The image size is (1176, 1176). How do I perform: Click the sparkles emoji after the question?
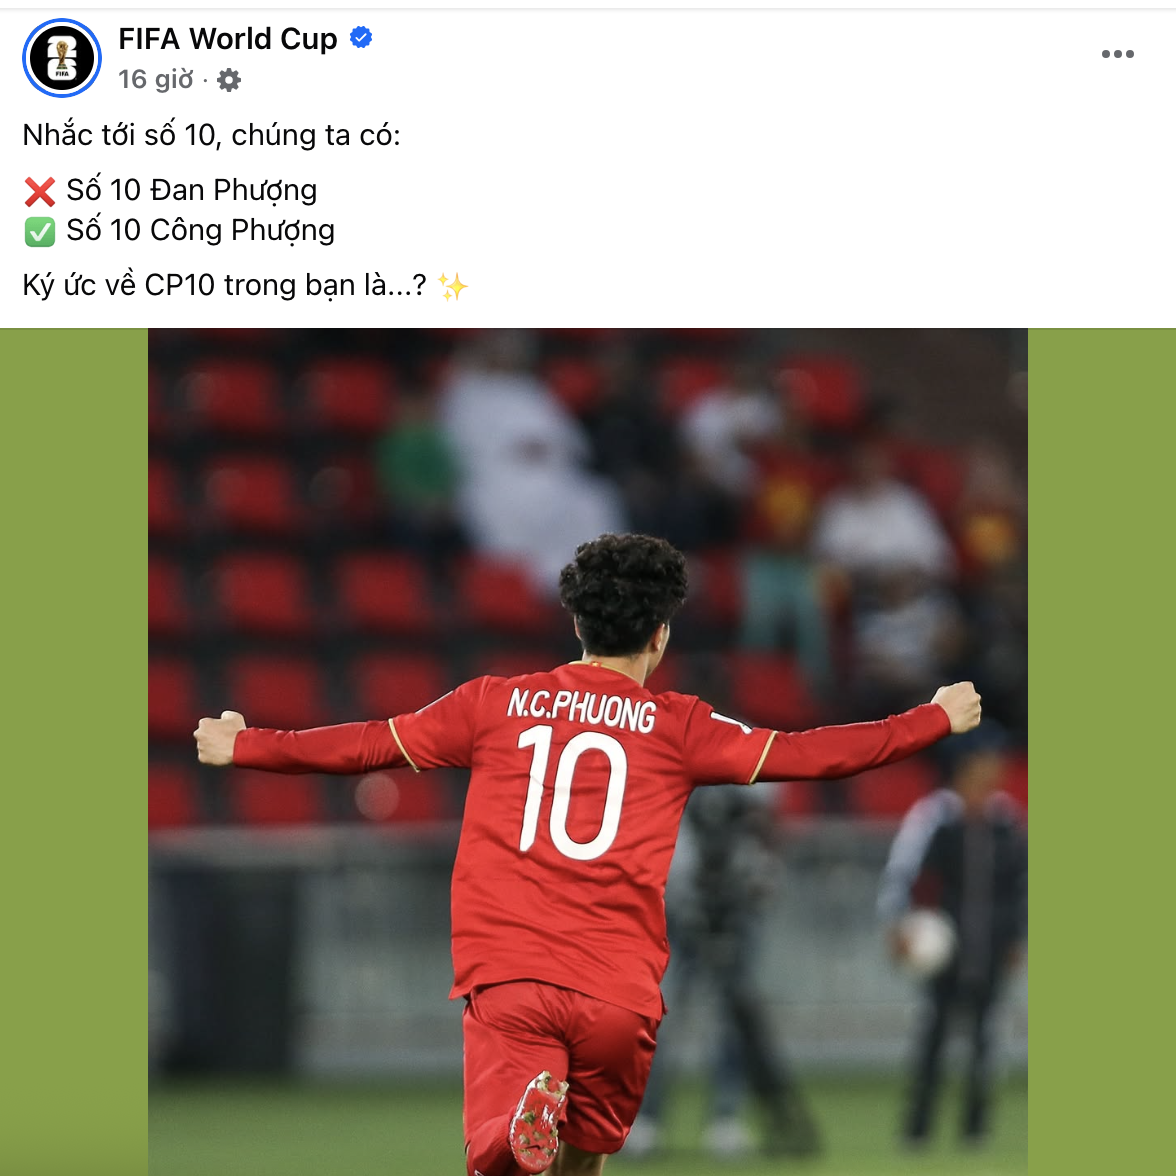pos(453,286)
